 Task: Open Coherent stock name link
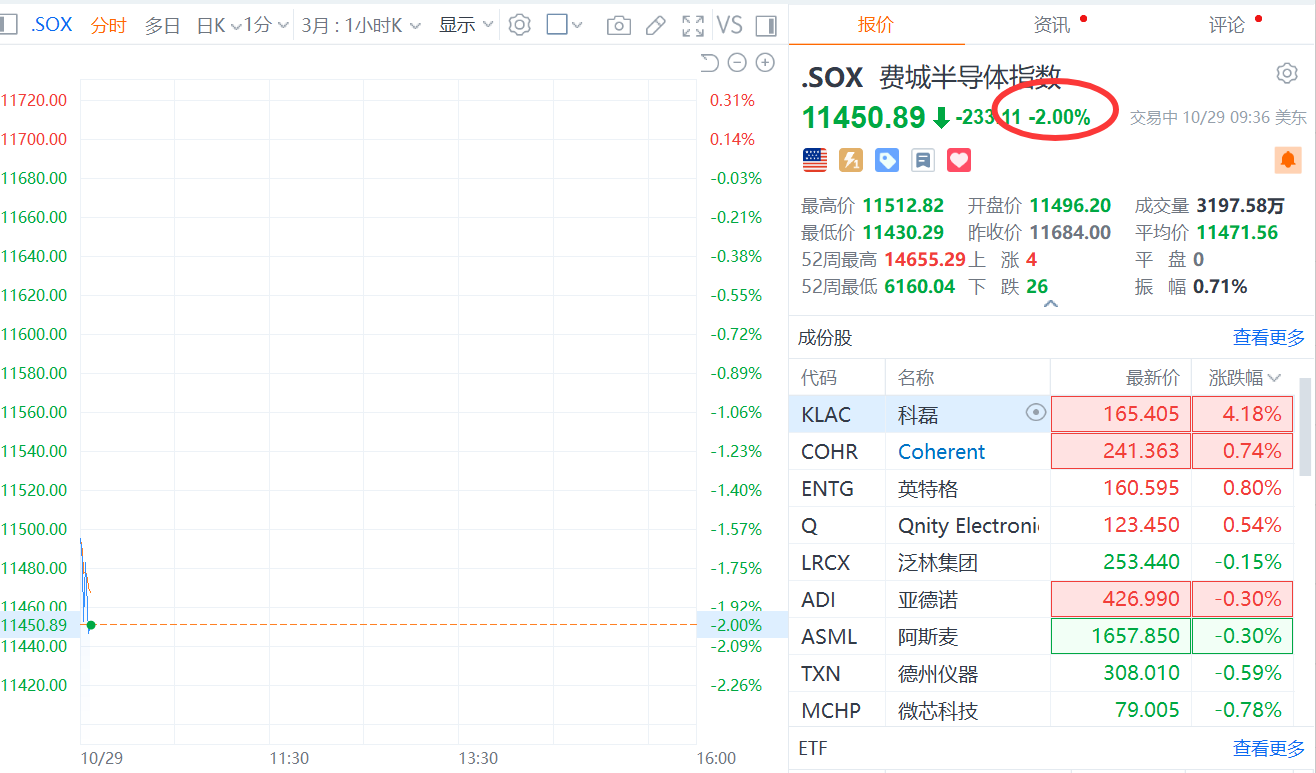(941, 451)
